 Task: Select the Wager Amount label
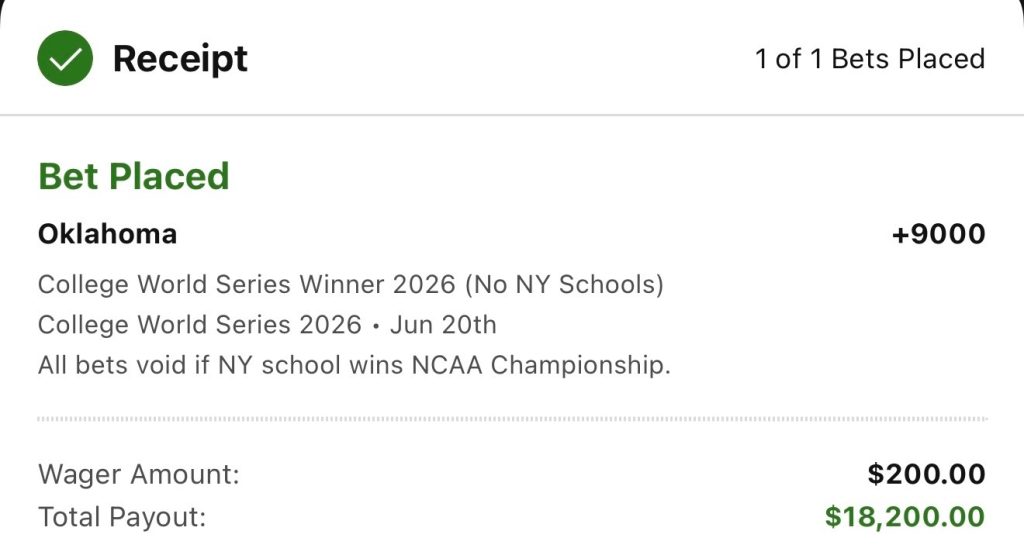coord(139,474)
